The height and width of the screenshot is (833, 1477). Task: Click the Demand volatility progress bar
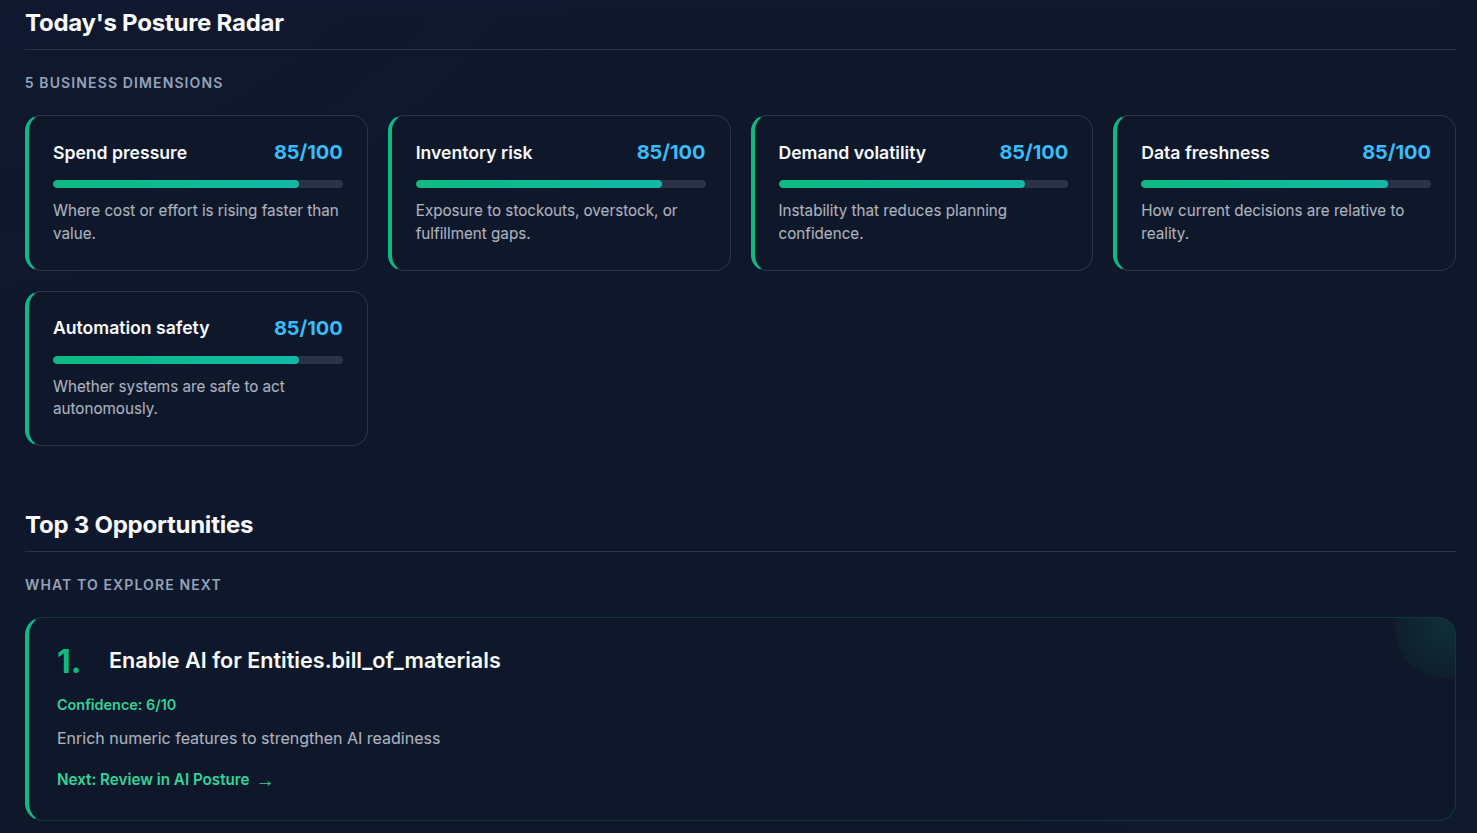(922, 184)
